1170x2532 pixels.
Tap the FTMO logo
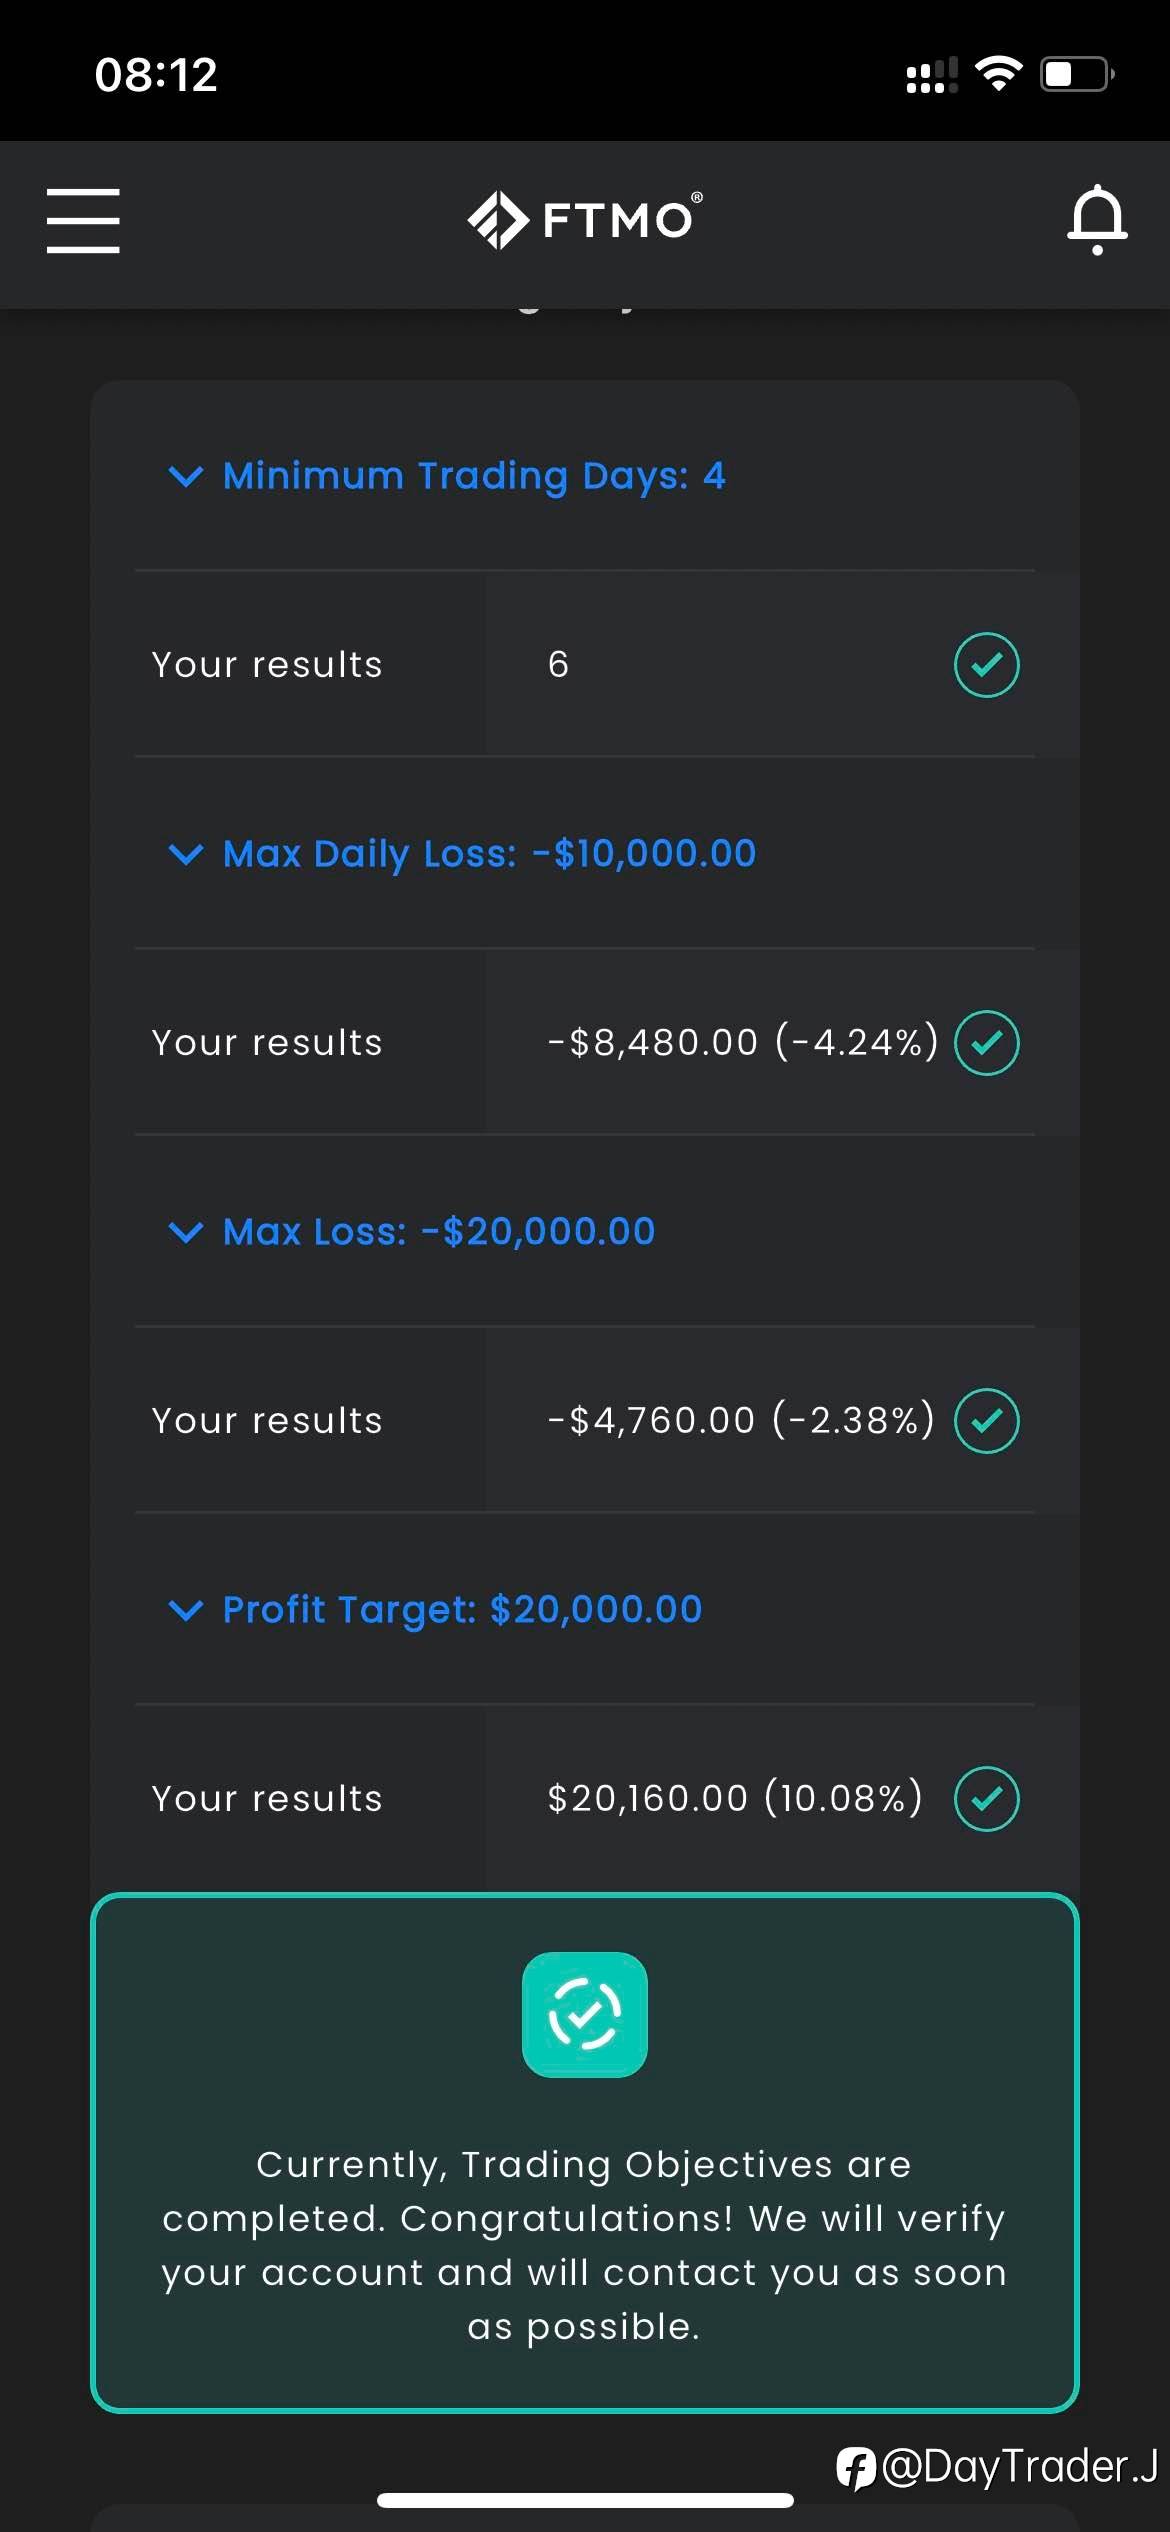[585, 219]
